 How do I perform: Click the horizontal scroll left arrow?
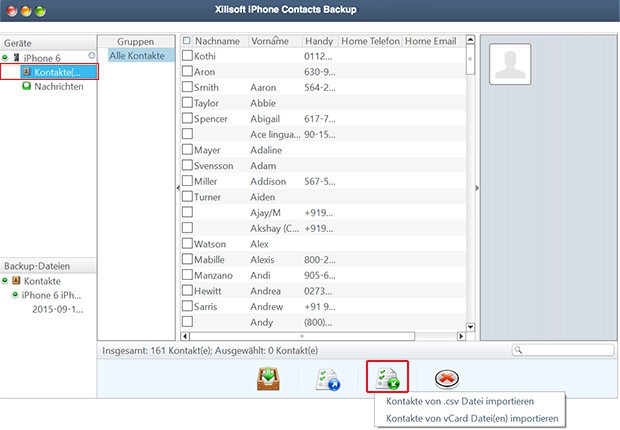tap(185, 336)
